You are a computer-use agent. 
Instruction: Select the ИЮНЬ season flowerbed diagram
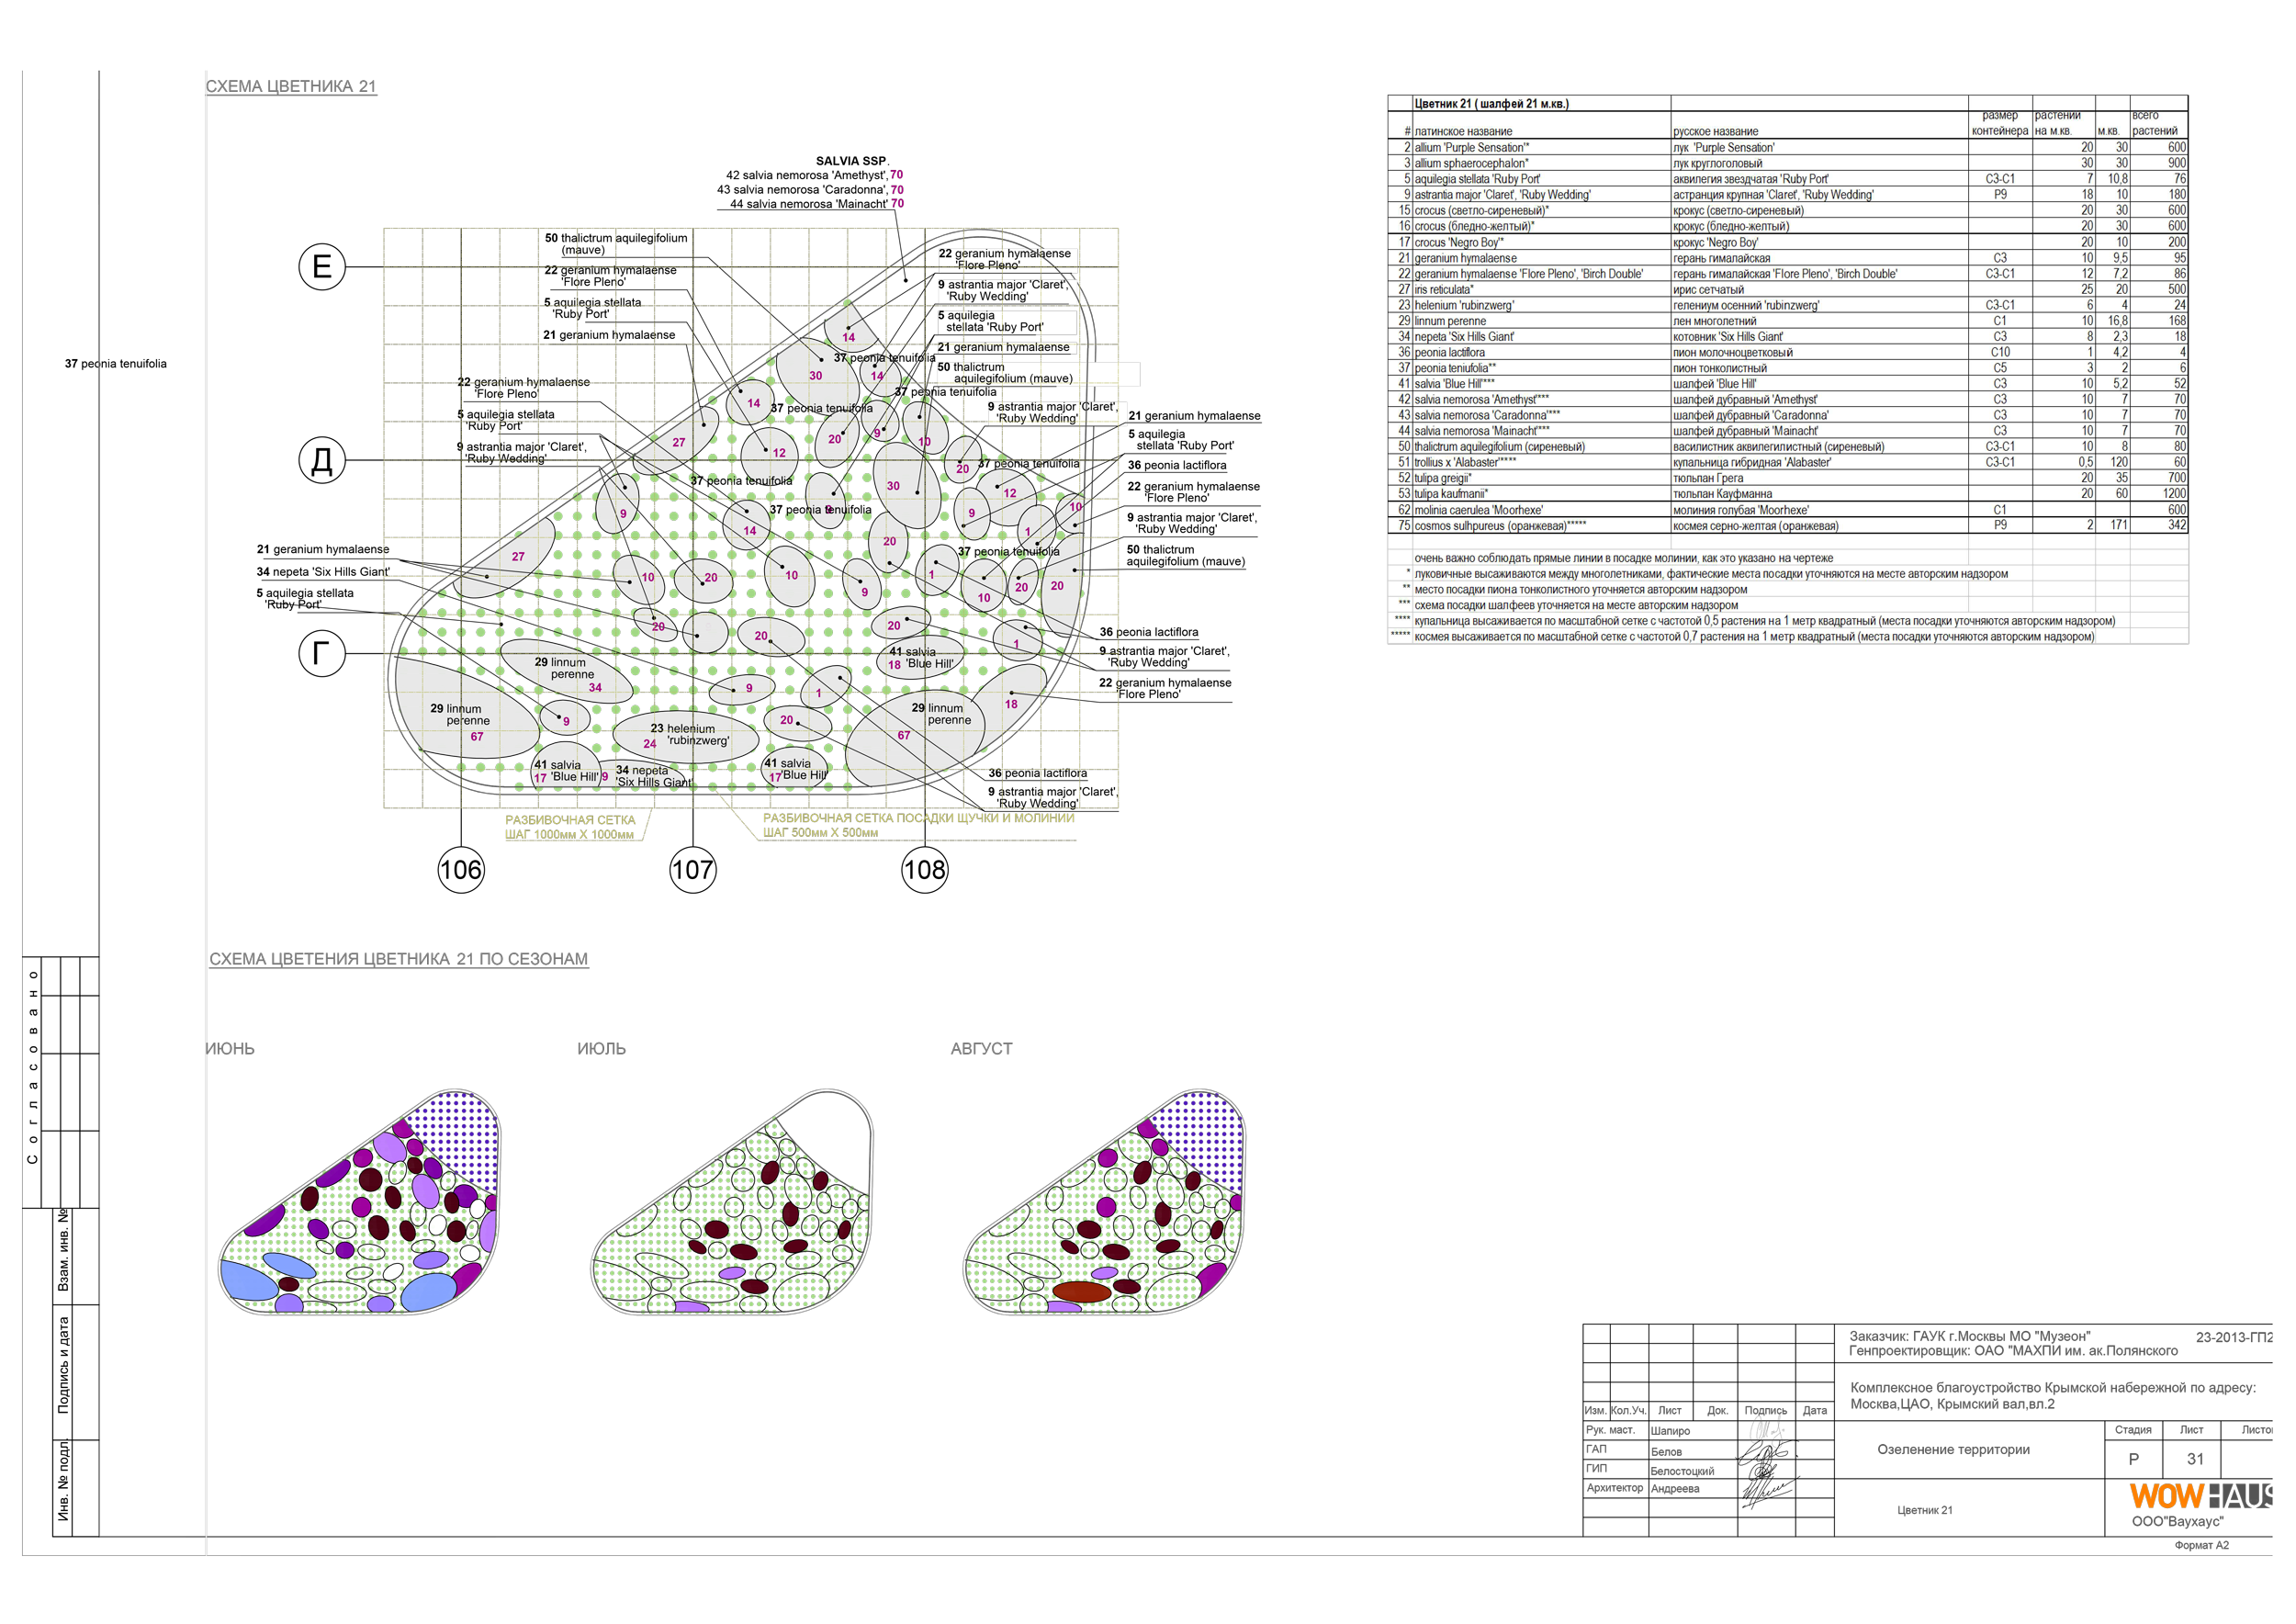pos(358,1203)
